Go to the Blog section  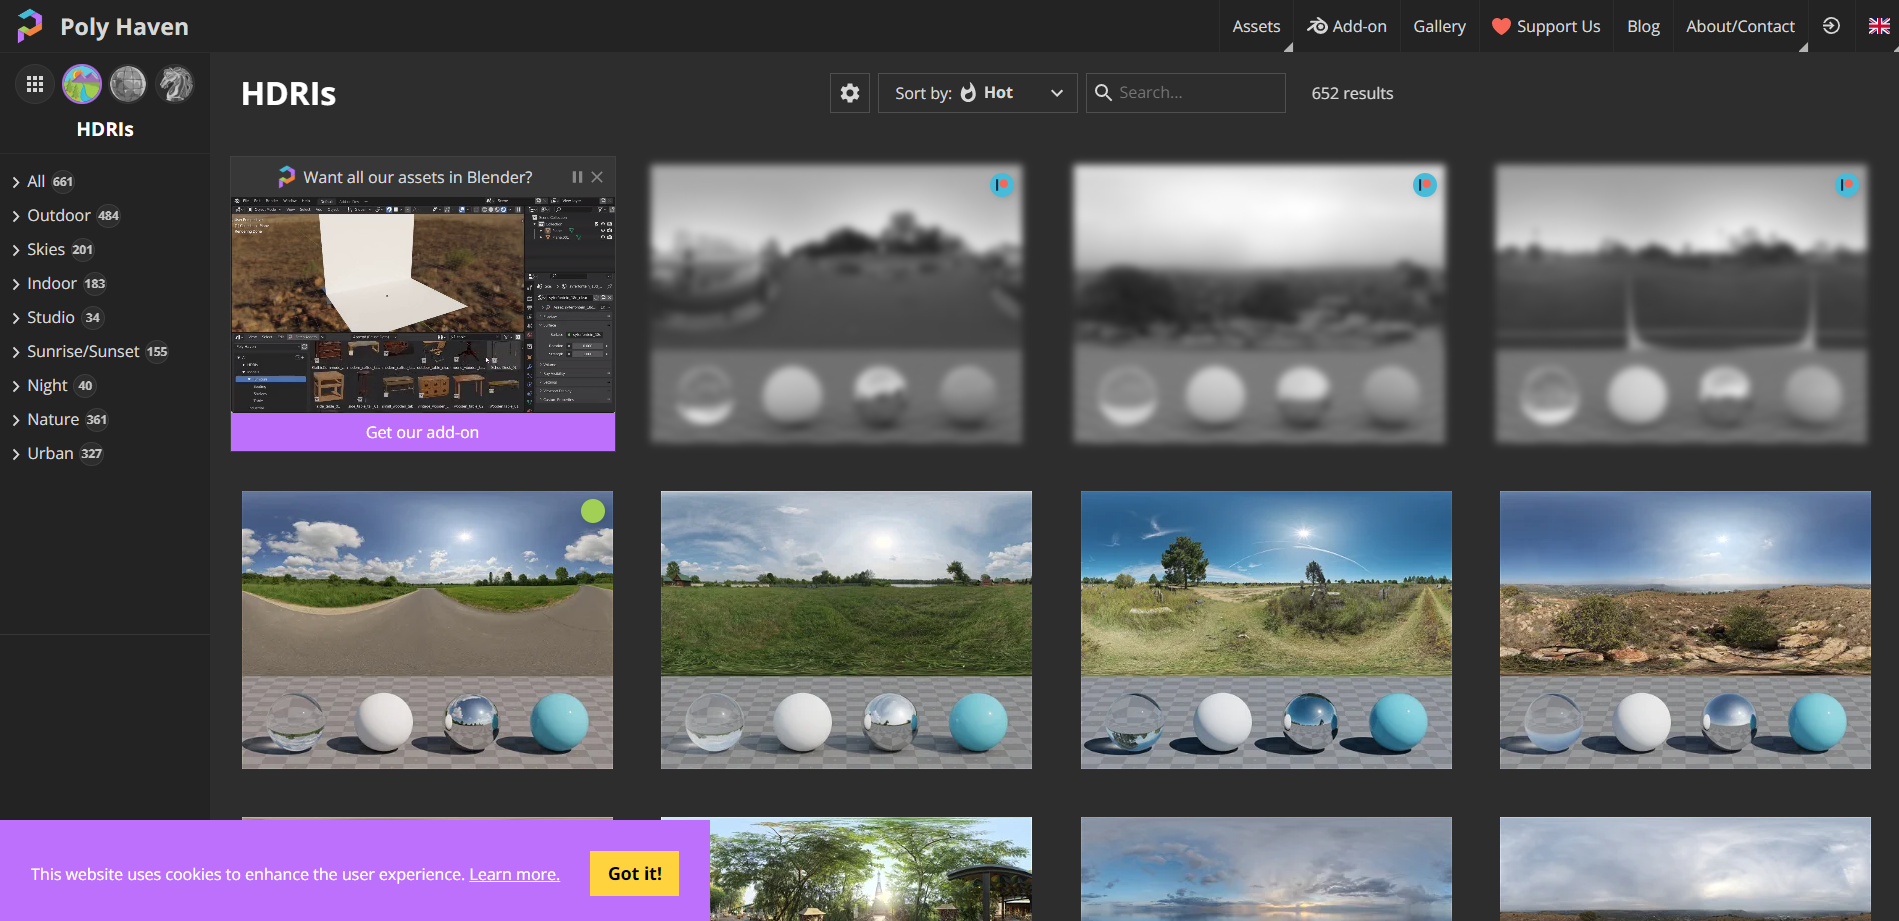coord(1642,26)
